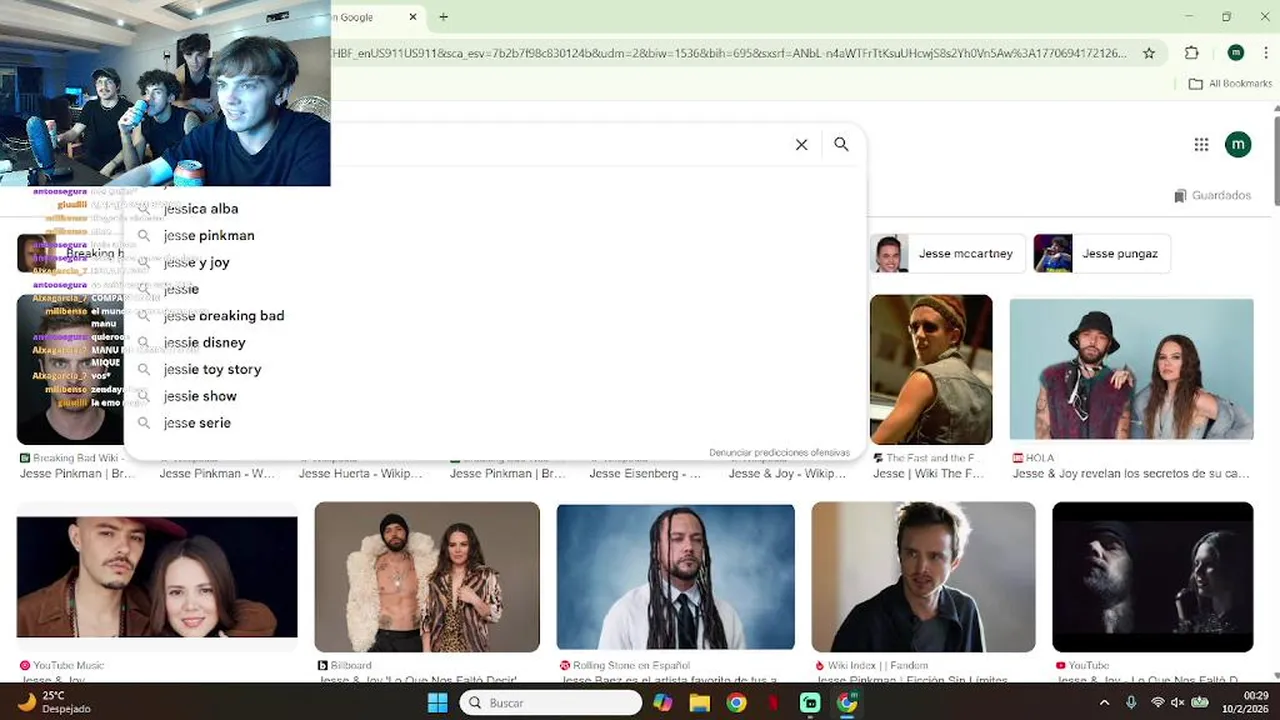Open the Google apps grid
The image size is (1280, 720).
1201,145
